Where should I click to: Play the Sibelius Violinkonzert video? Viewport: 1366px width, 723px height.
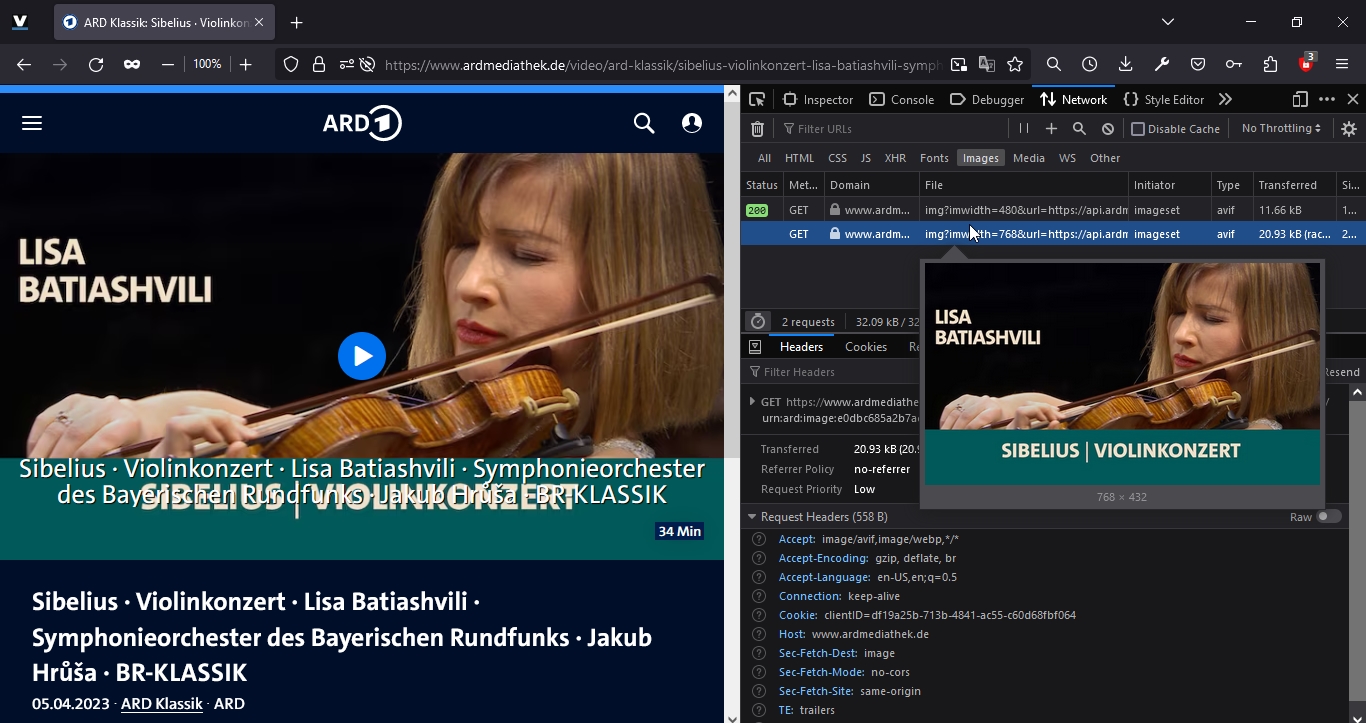[361, 356]
